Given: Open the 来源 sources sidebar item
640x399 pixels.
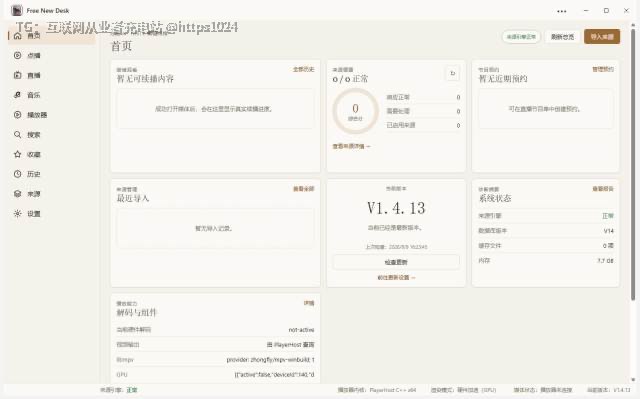Looking at the screenshot, I should 52,194.
